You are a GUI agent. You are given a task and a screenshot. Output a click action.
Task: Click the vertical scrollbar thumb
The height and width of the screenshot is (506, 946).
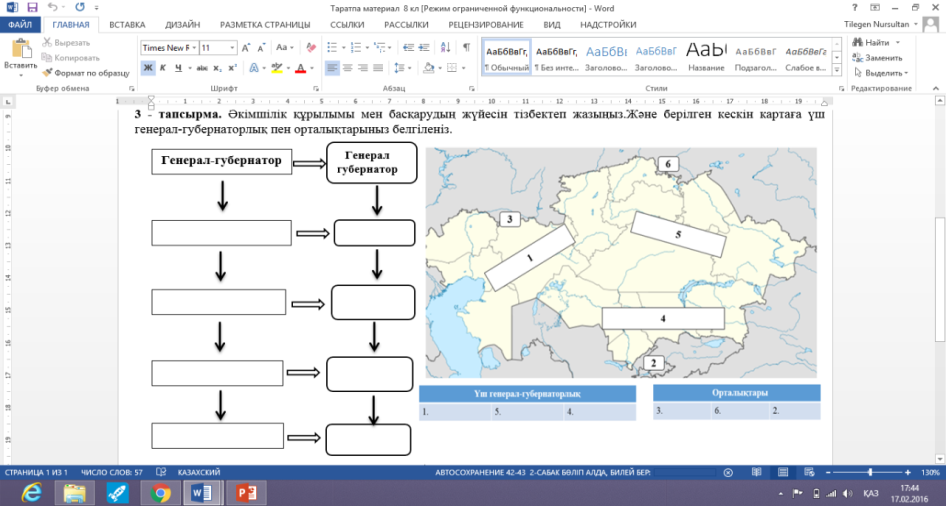pyautogui.click(x=940, y=278)
